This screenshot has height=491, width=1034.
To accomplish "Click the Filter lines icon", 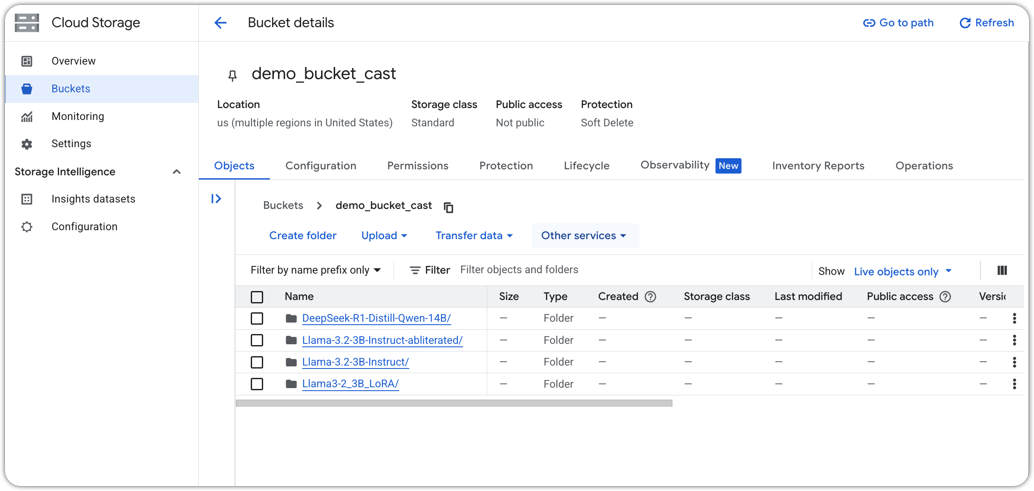I will [415, 270].
